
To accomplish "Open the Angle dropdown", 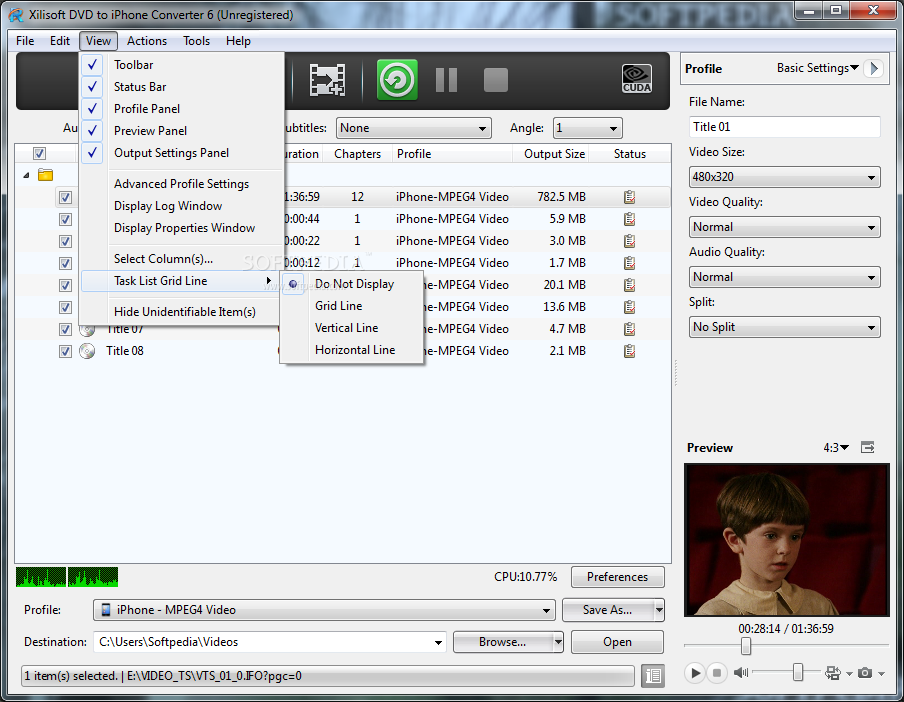I will click(587, 128).
